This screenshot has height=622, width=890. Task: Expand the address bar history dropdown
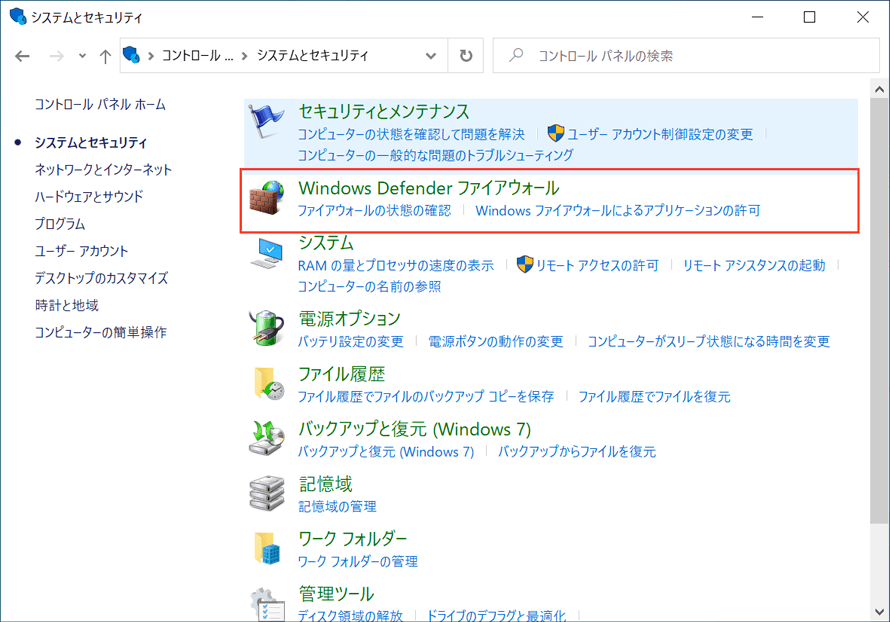[x=431, y=56]
